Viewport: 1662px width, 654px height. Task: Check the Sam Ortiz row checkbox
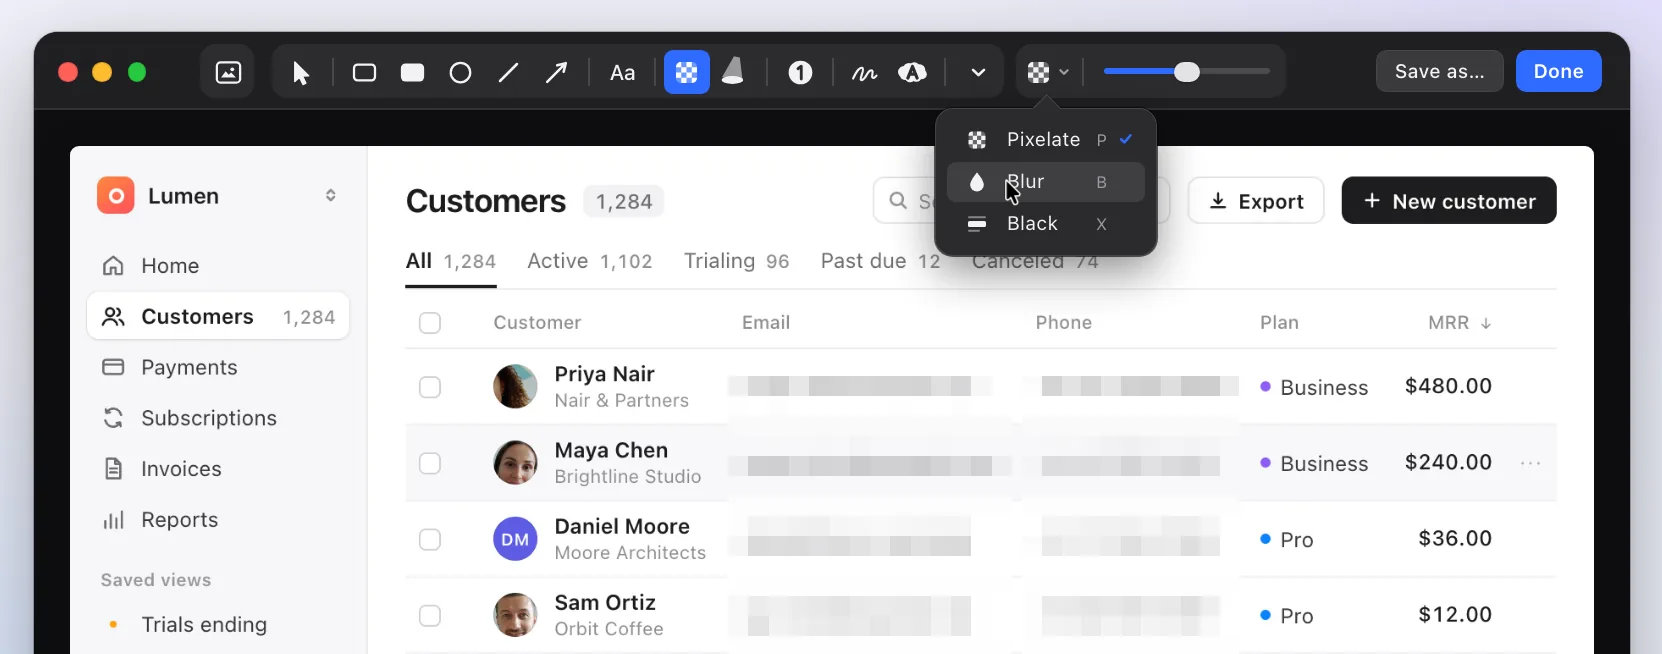click(430, 615)
